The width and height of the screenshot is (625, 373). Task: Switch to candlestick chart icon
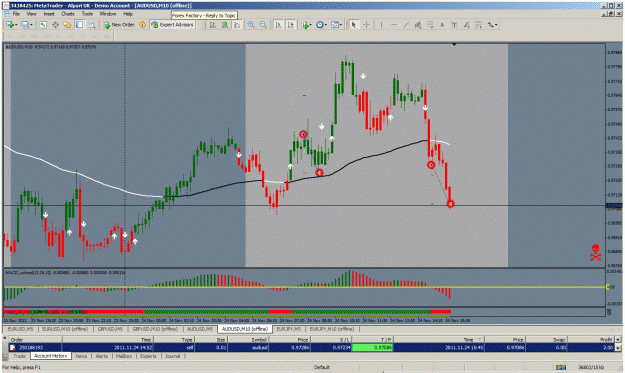point(225,25)
